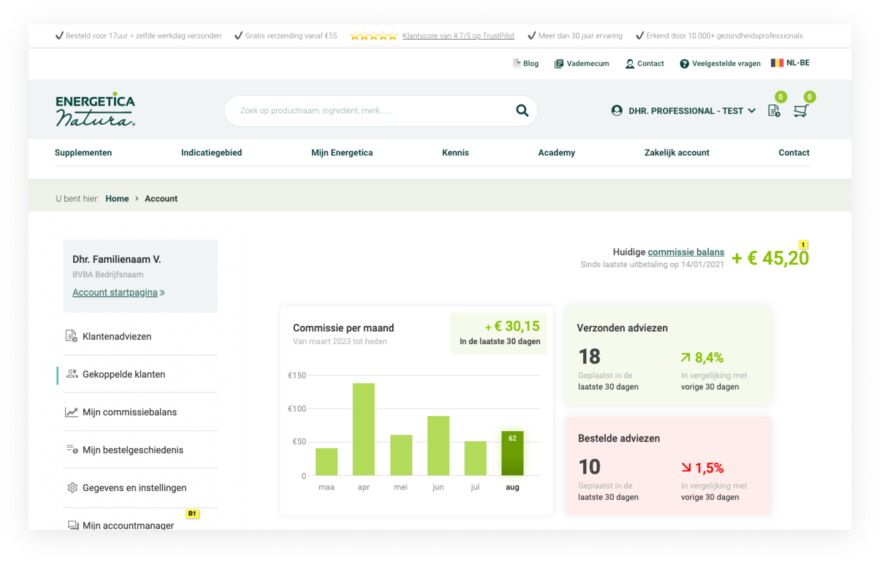Open the Supplementen menu
The width and height of the screenshot is (880, 563).
(83, 153)
